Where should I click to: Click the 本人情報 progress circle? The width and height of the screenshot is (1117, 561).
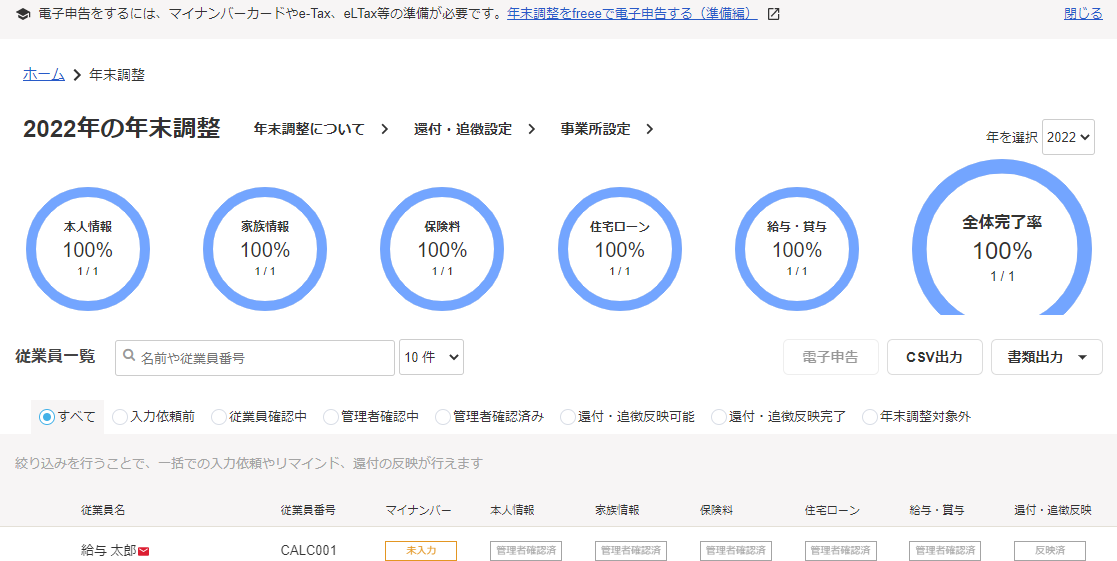click(x=88, y=249)
